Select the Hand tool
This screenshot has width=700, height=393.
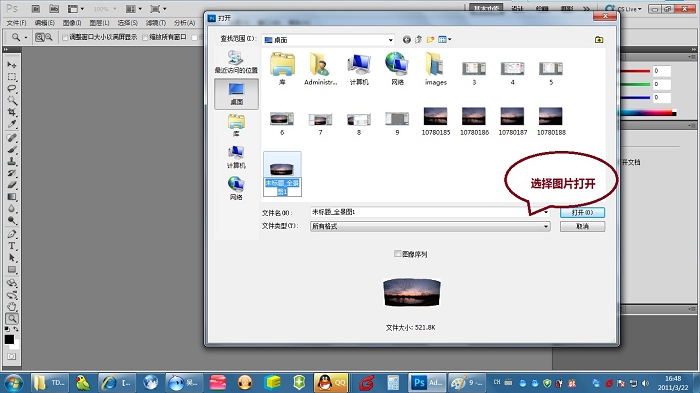[12, 307]
